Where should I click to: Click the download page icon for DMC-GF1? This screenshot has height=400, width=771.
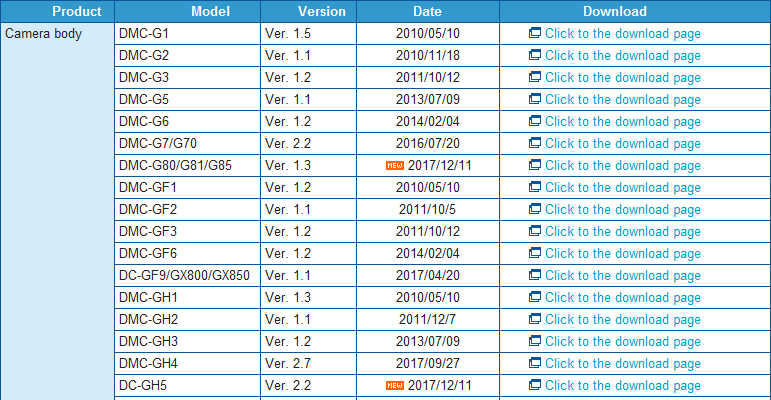pos(534,186)
